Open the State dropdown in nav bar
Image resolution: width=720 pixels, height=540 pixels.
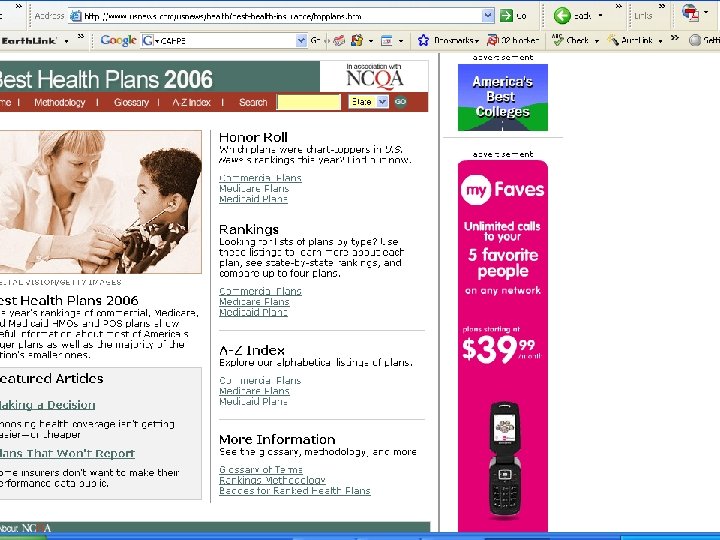click(368, 102)
